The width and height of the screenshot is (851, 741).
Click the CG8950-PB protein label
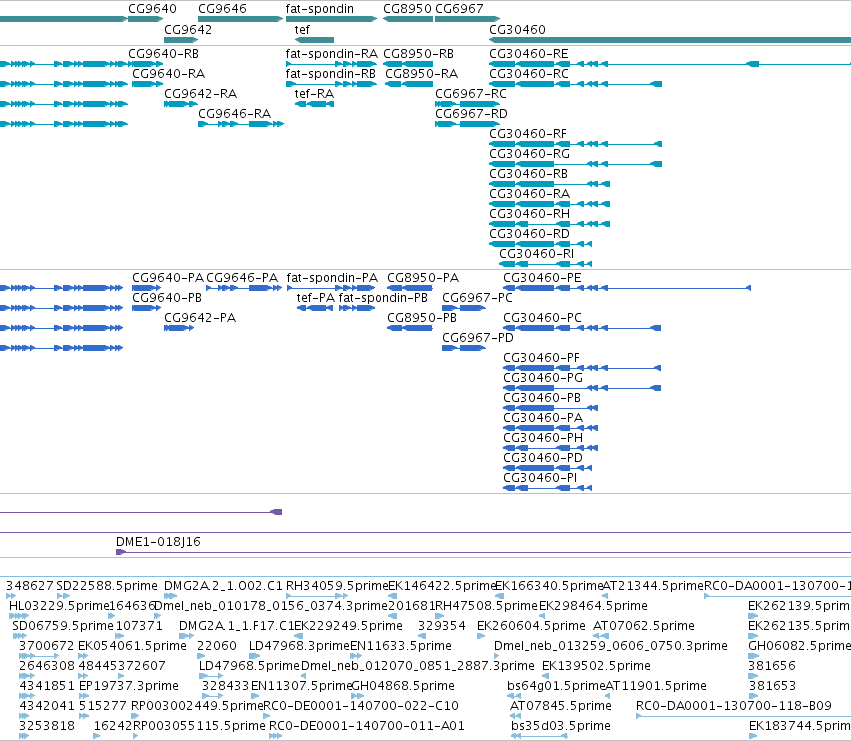pyautogui.click(x=422, y=318)
